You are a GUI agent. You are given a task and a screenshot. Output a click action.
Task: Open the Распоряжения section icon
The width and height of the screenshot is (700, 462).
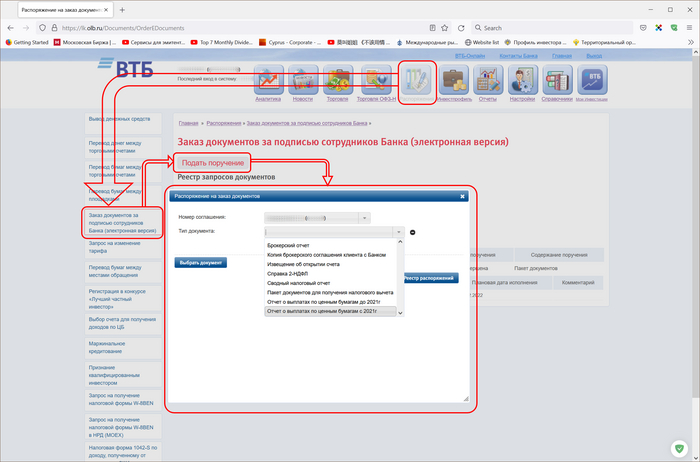point(417,80)
